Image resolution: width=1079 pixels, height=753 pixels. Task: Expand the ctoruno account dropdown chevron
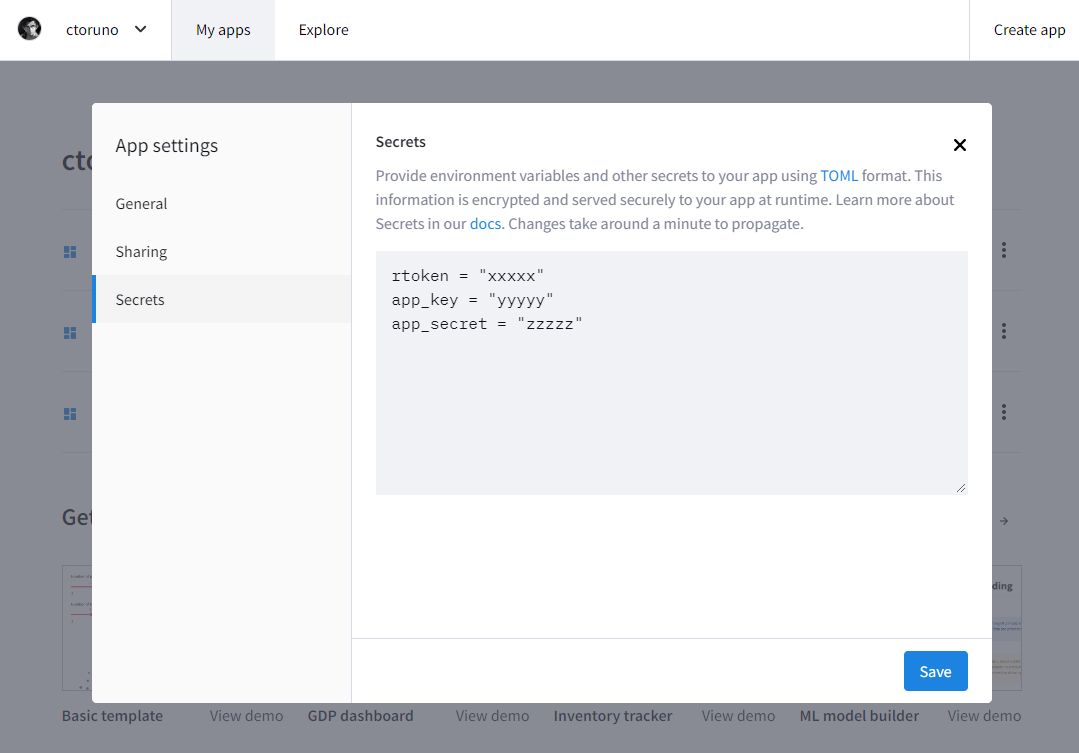(140, 29)
